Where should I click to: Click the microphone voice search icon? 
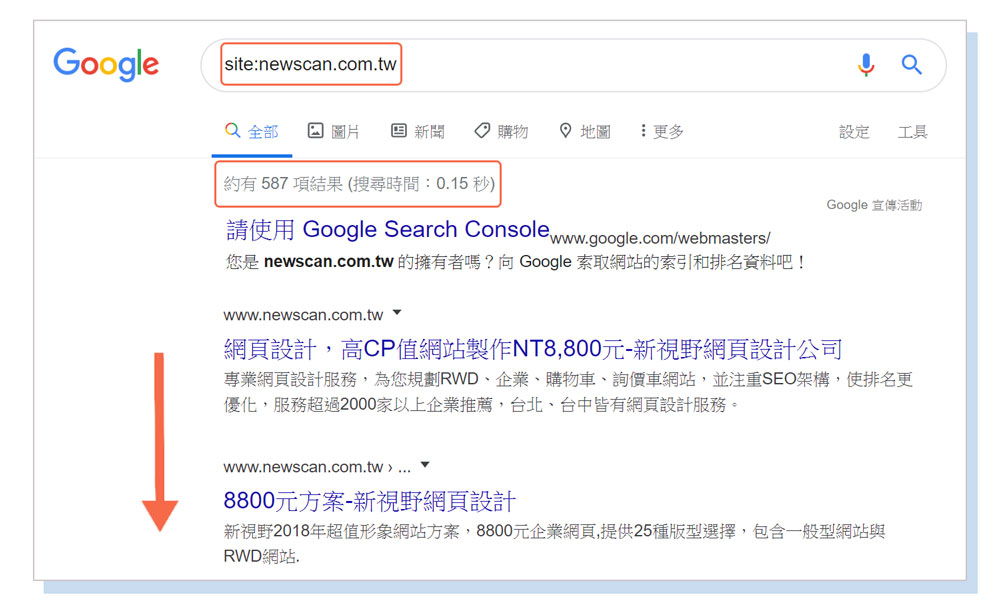[866, 65]
